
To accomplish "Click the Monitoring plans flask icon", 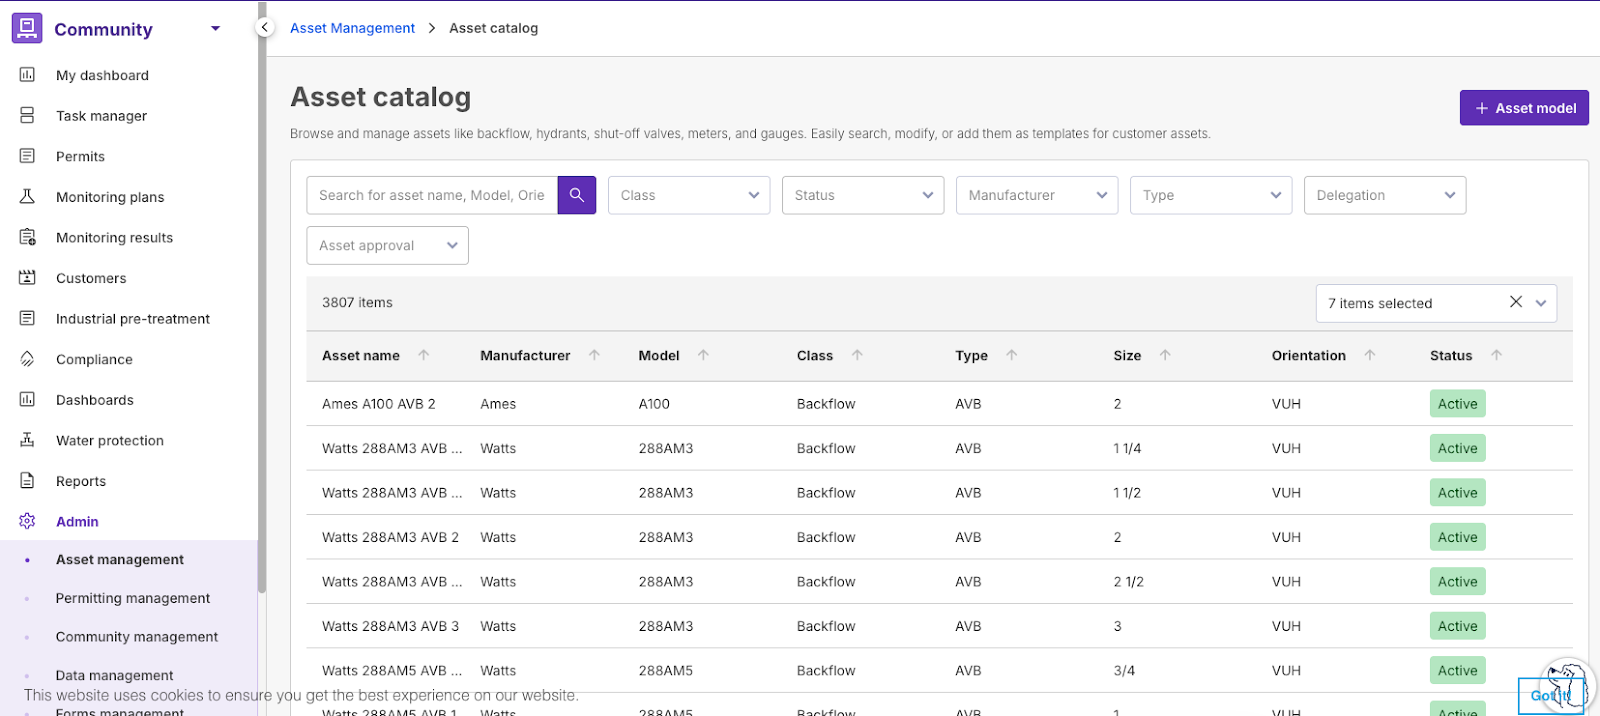I will pos(27,197).
